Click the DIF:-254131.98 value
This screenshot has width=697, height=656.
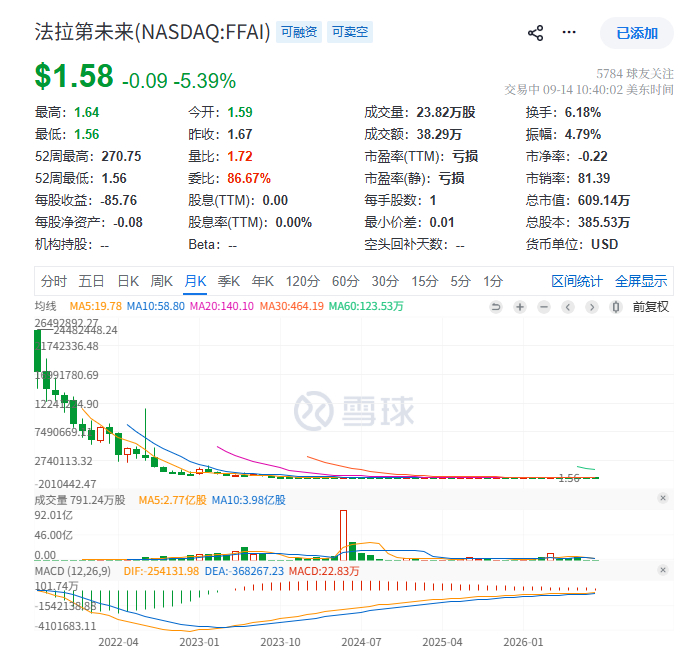point(161,571)
